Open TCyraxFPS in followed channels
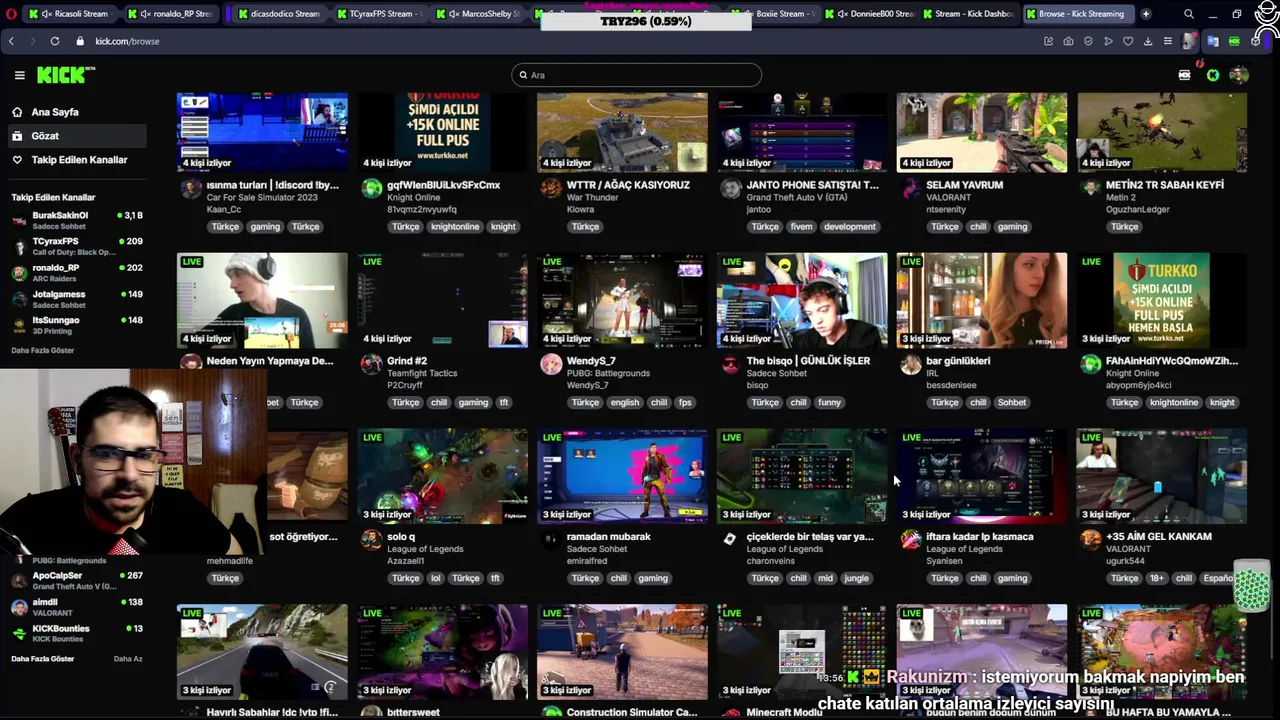The height and width of the screenshot is (720, 1280). 78,246
